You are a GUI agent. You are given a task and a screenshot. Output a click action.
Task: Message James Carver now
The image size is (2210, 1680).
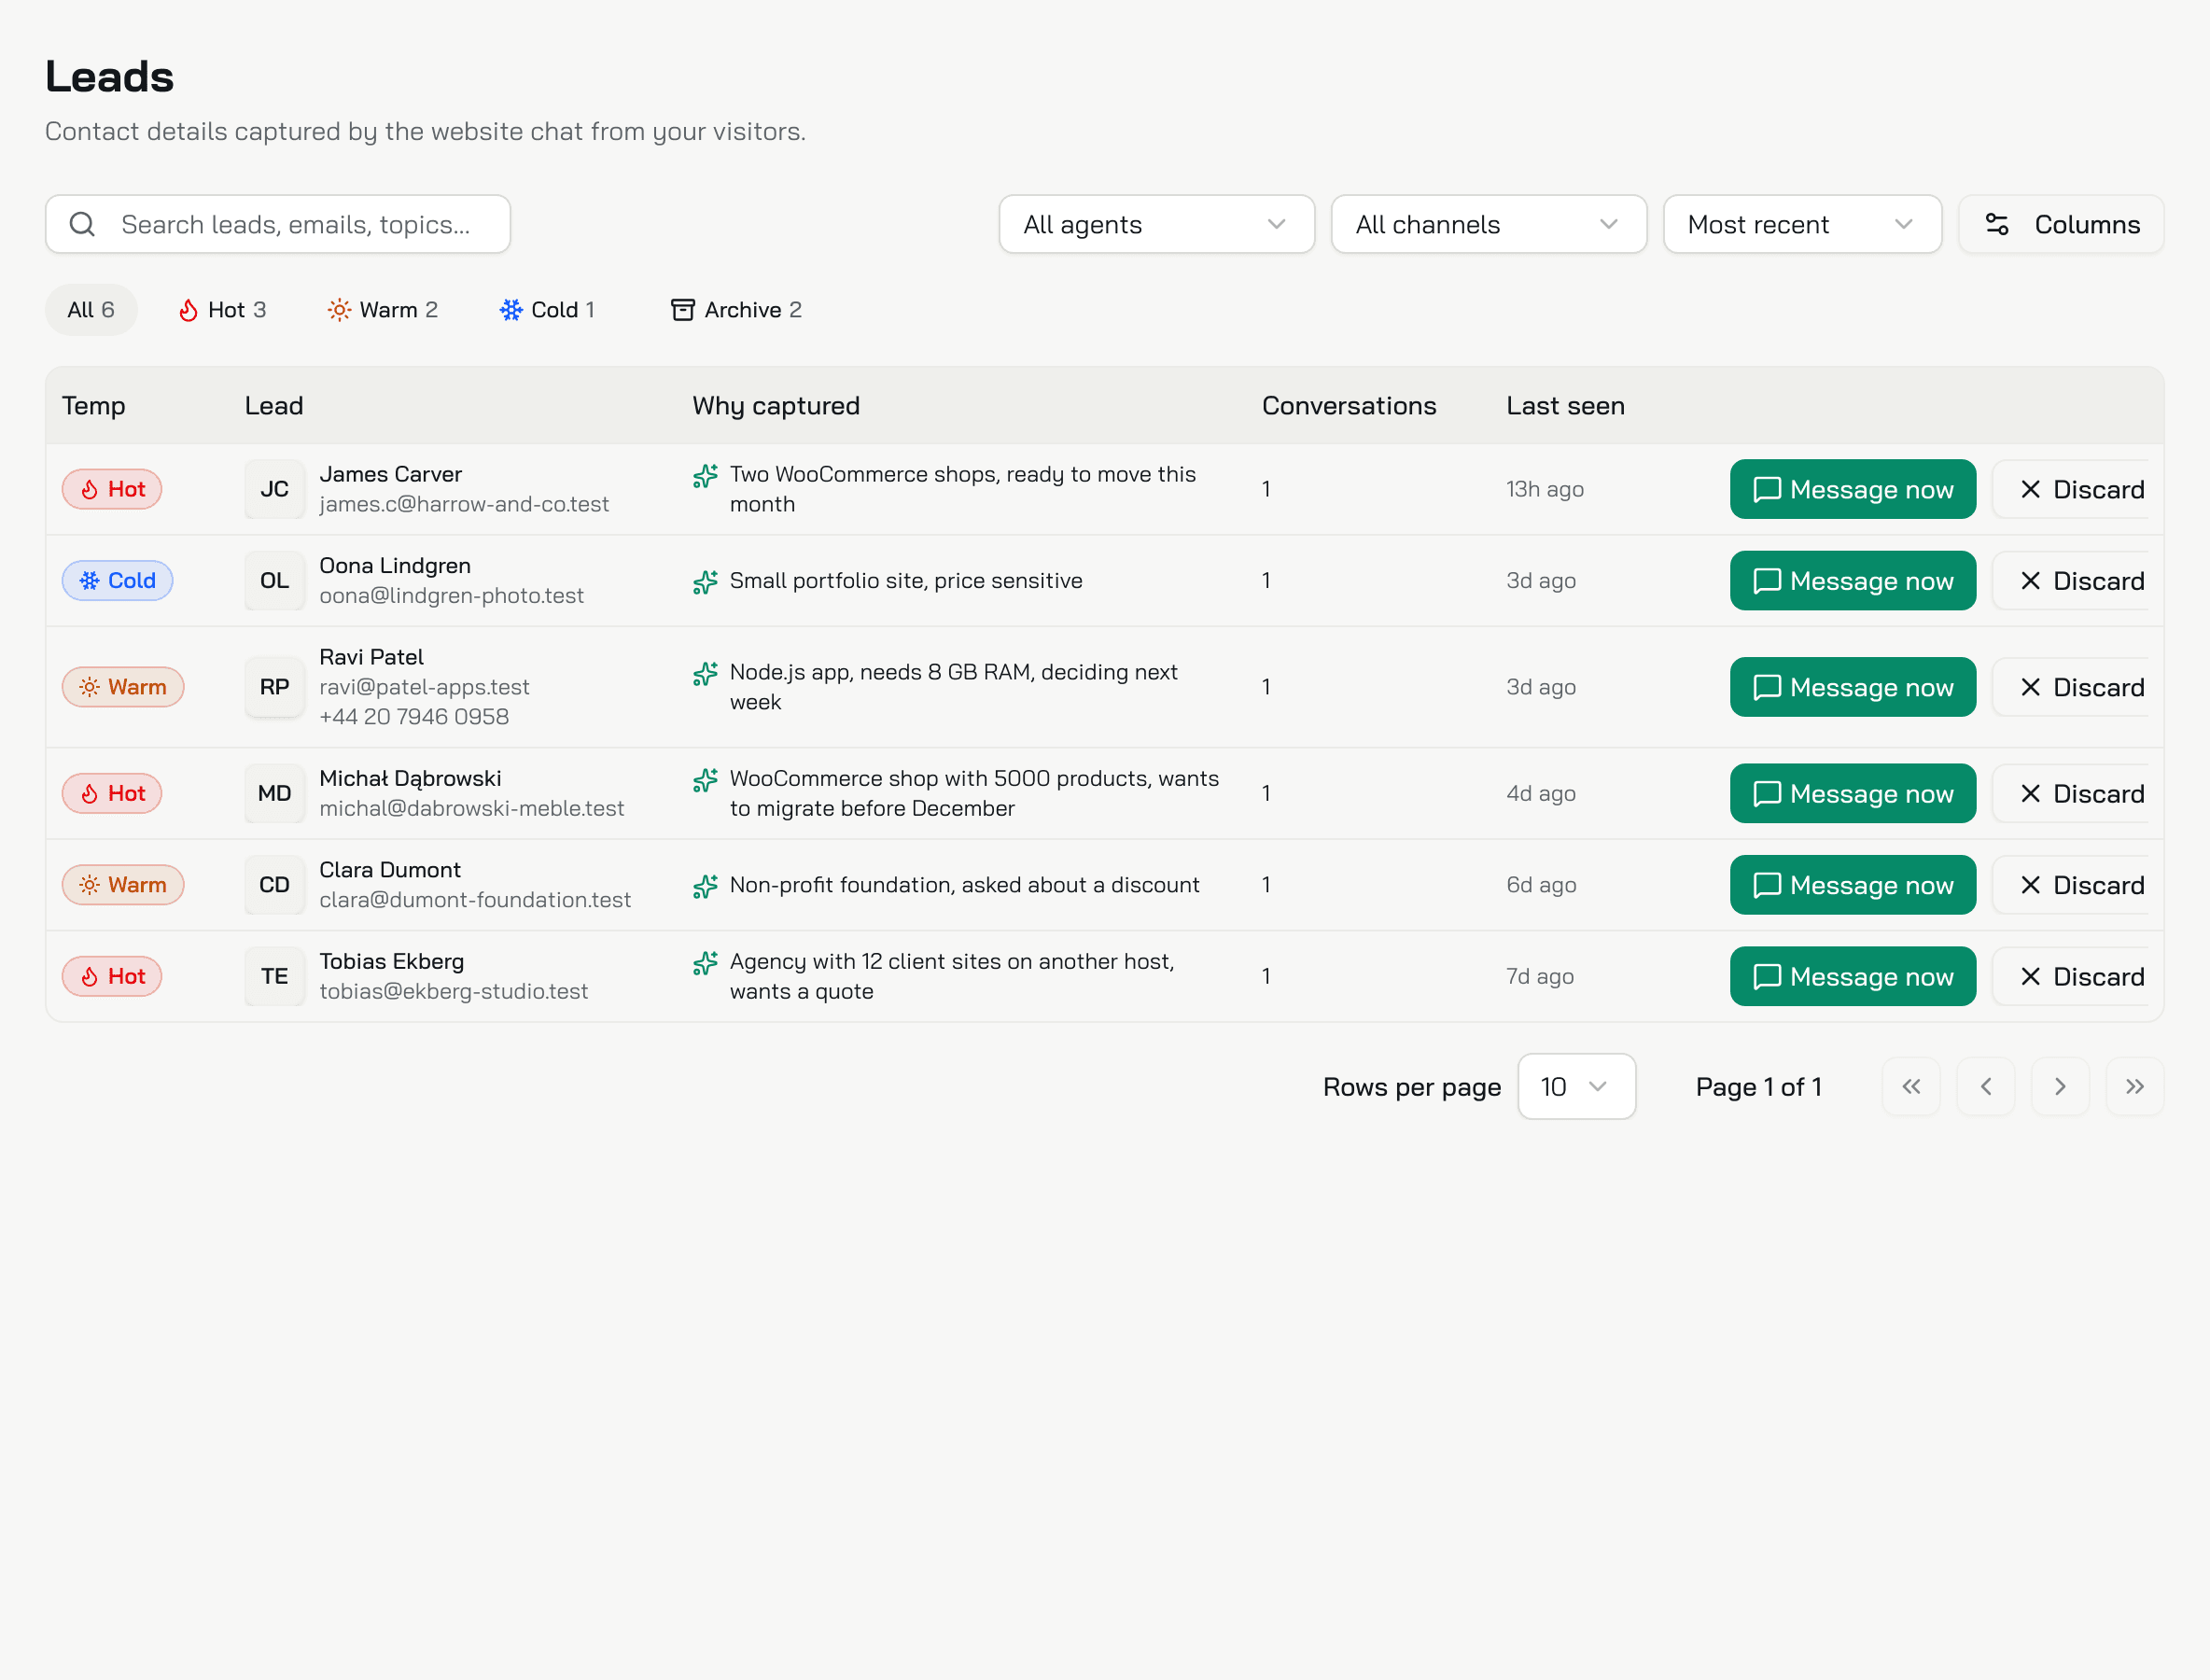tap(1853, 489)
